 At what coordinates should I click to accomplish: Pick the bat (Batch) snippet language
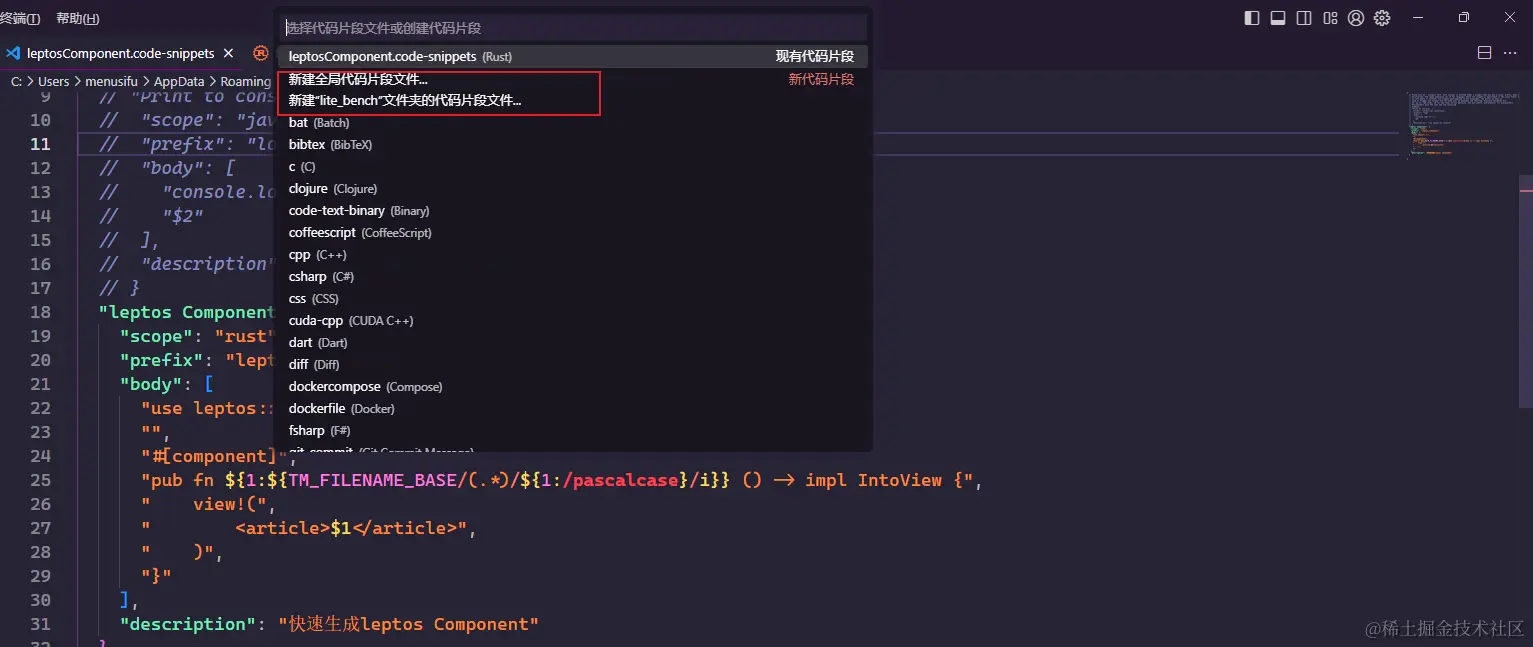(572, 123)
